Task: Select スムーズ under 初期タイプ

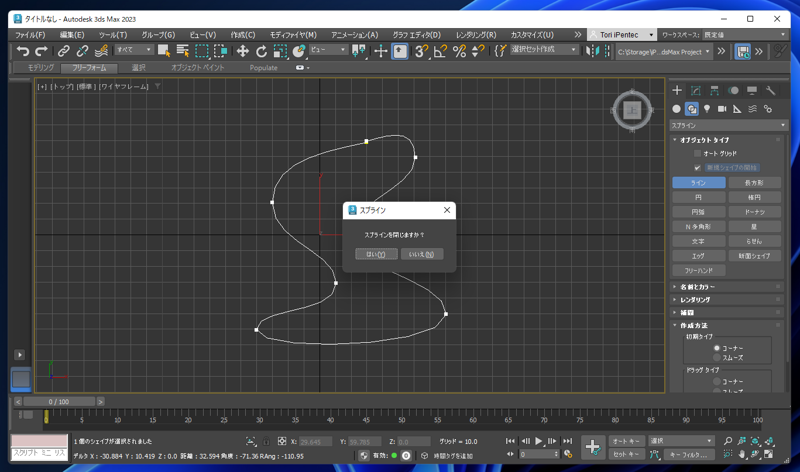Action: coord(717,358)
